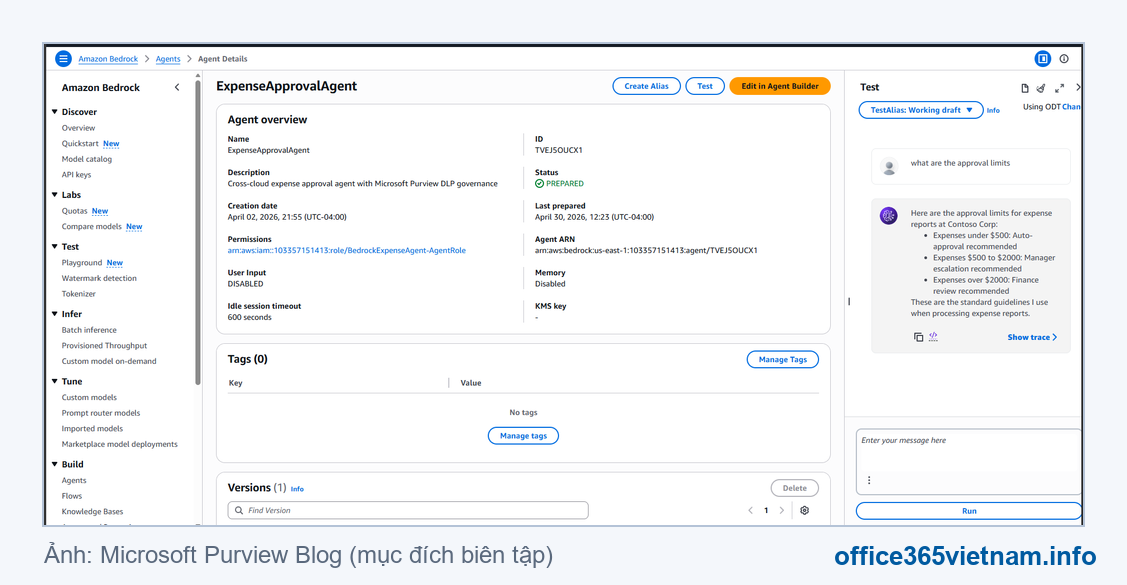
Task: Click the agent avatar icon in response
Action: [889, 216]
